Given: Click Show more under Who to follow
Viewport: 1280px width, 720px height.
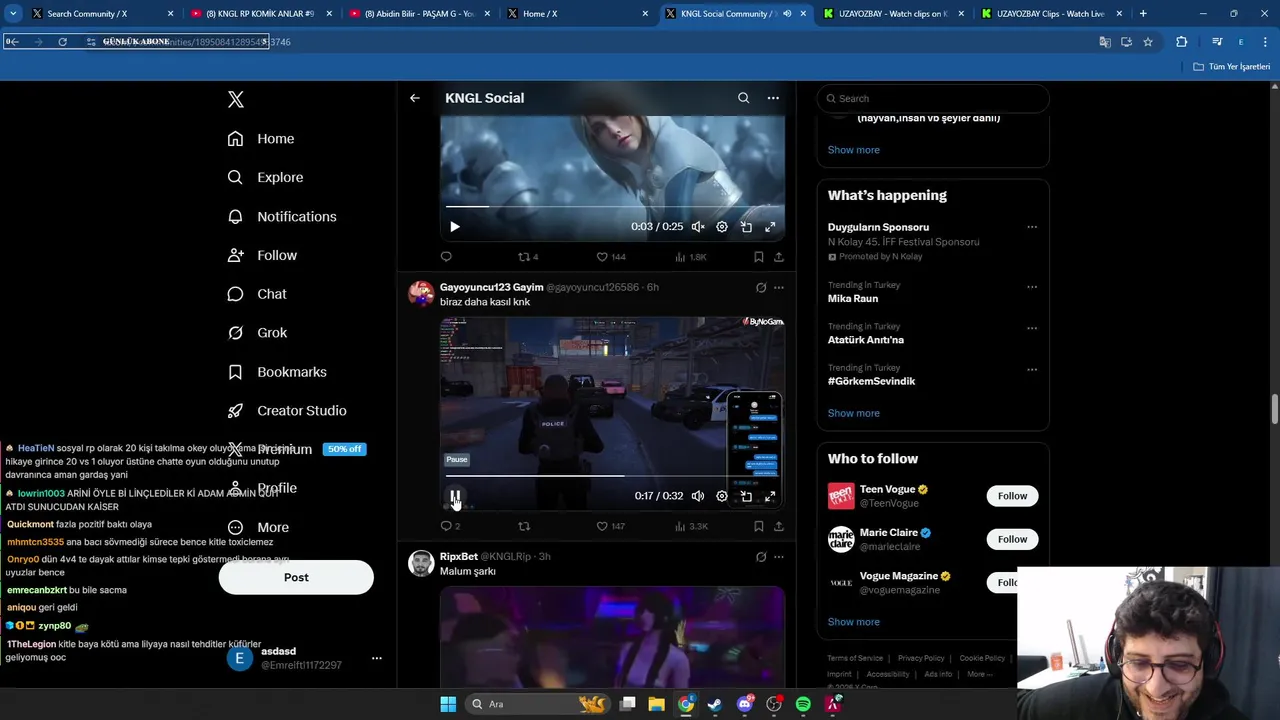Looking at the screenshot, I should pyautogui.click(x=853, y=622).
